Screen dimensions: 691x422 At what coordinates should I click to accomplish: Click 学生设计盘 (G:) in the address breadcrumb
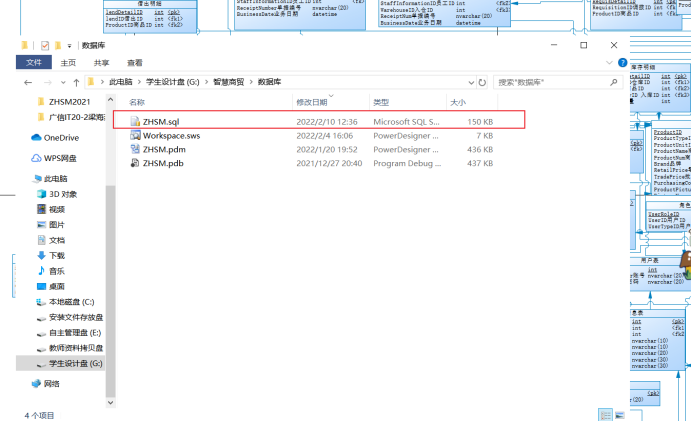pos(173,82)
